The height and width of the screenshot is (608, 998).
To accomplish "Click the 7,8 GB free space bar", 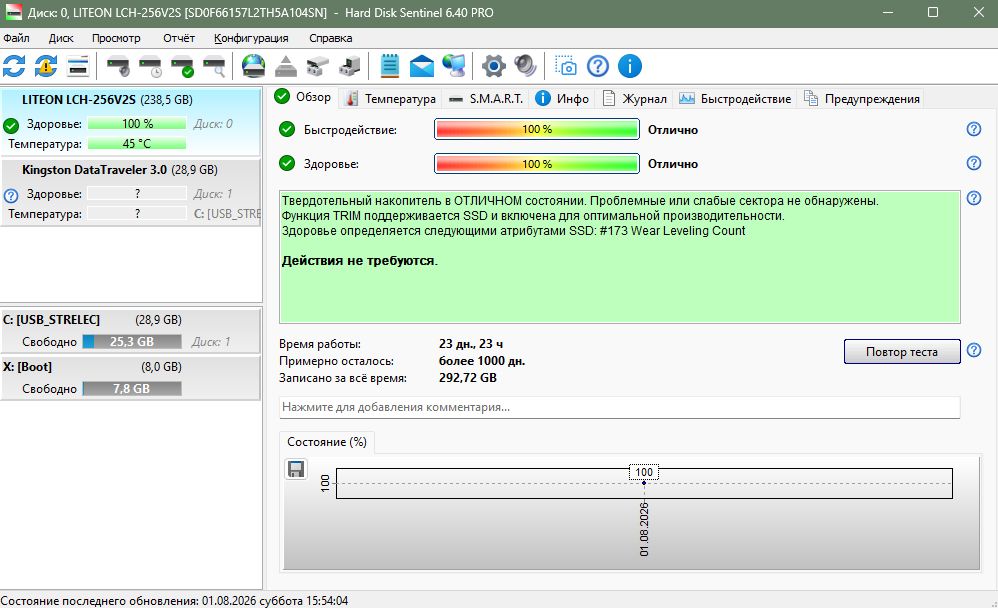I will (x=132, y=388).
